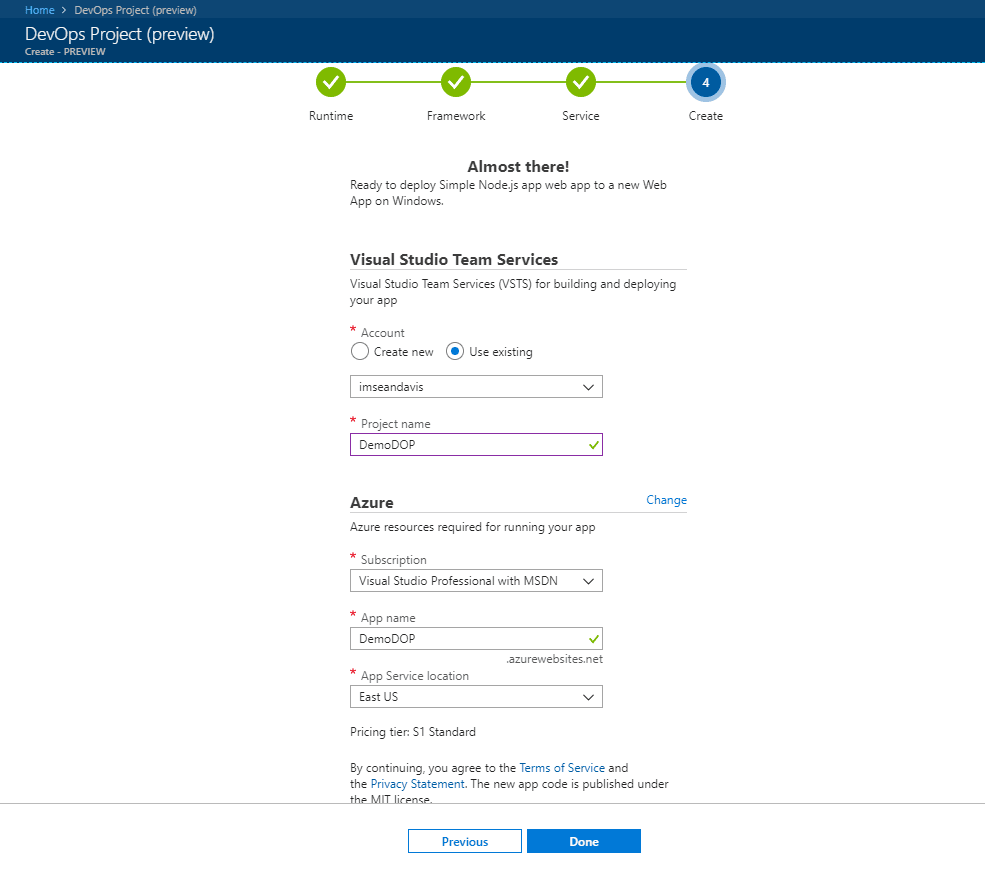Viewport: 985px width, 871px height.
Task: Open the imseandavis account dropdown
Action: point(476,387)
